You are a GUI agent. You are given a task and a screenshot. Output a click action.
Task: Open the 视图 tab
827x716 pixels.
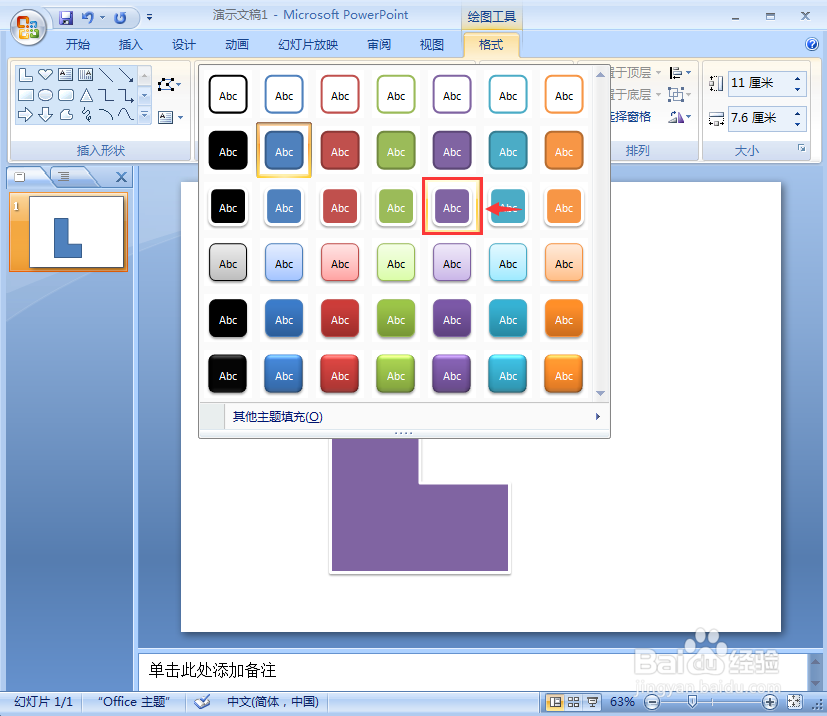(431, 45)
